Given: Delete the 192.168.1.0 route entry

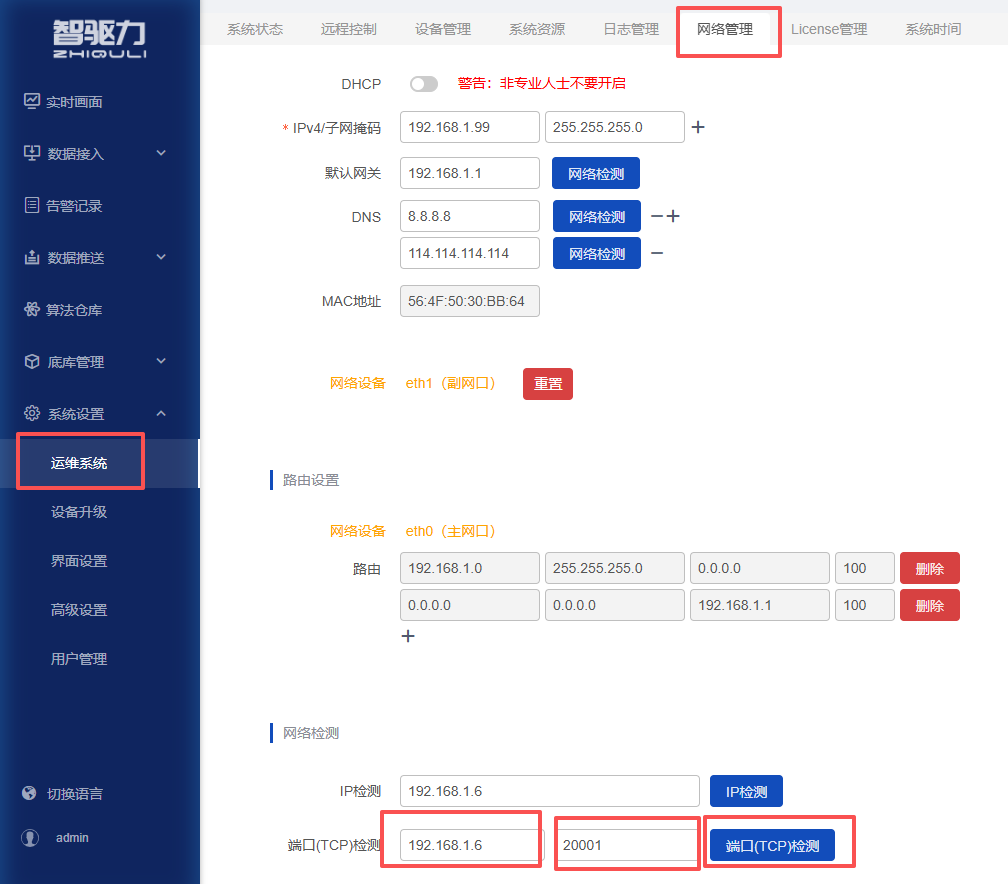Looking at the screenshot, I should click(929, 568).
